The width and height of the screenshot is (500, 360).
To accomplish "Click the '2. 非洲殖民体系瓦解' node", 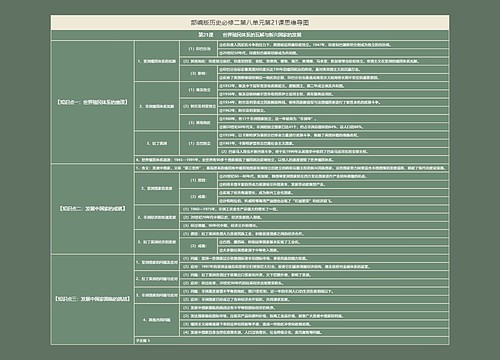I will 157,106.
